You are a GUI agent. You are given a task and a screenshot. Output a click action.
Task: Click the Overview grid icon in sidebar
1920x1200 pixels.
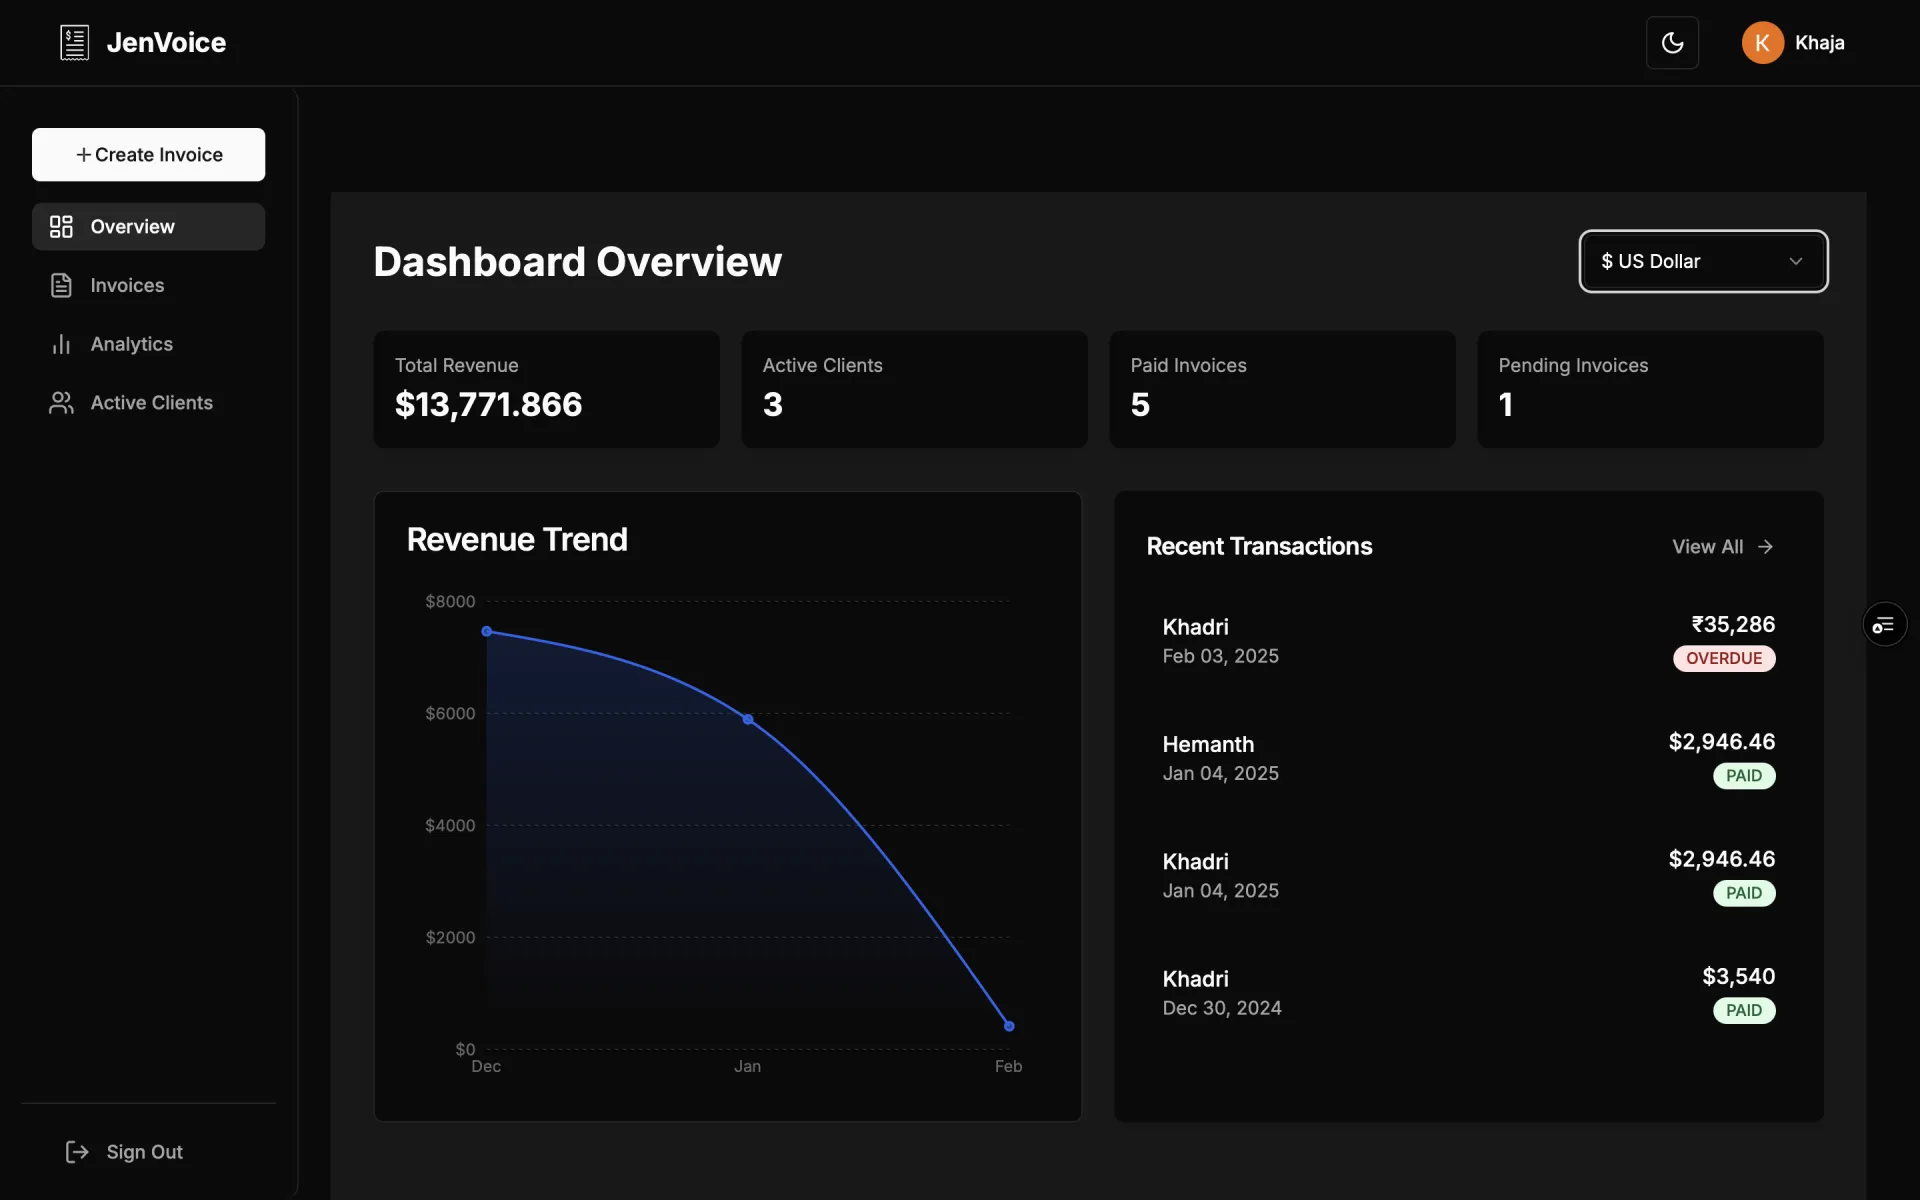[61, 227]
